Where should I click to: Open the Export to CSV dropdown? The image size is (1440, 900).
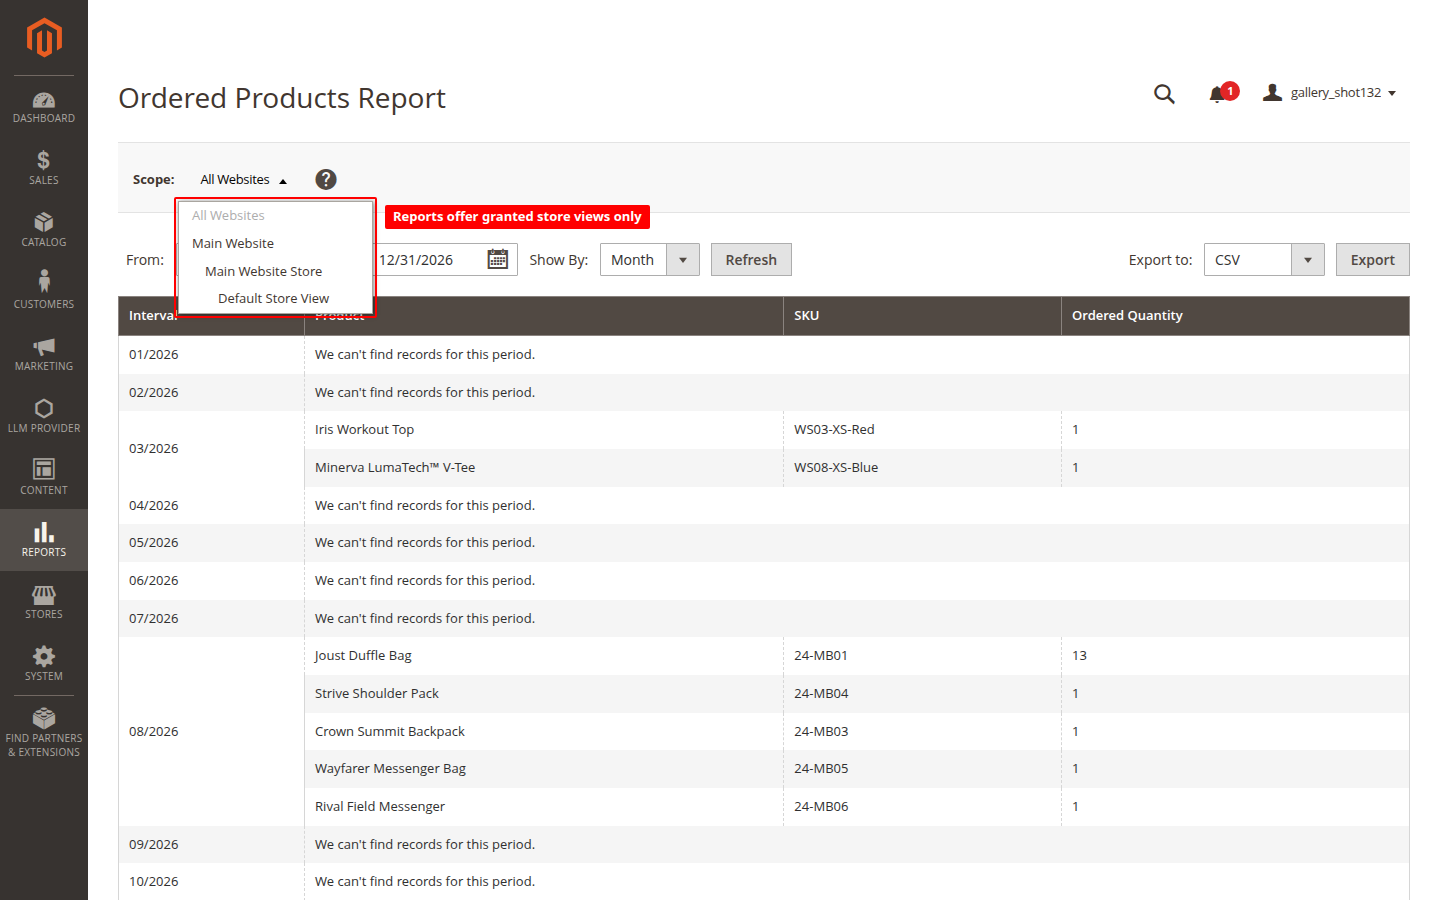pyautogui.click(x=1264, y=260)
